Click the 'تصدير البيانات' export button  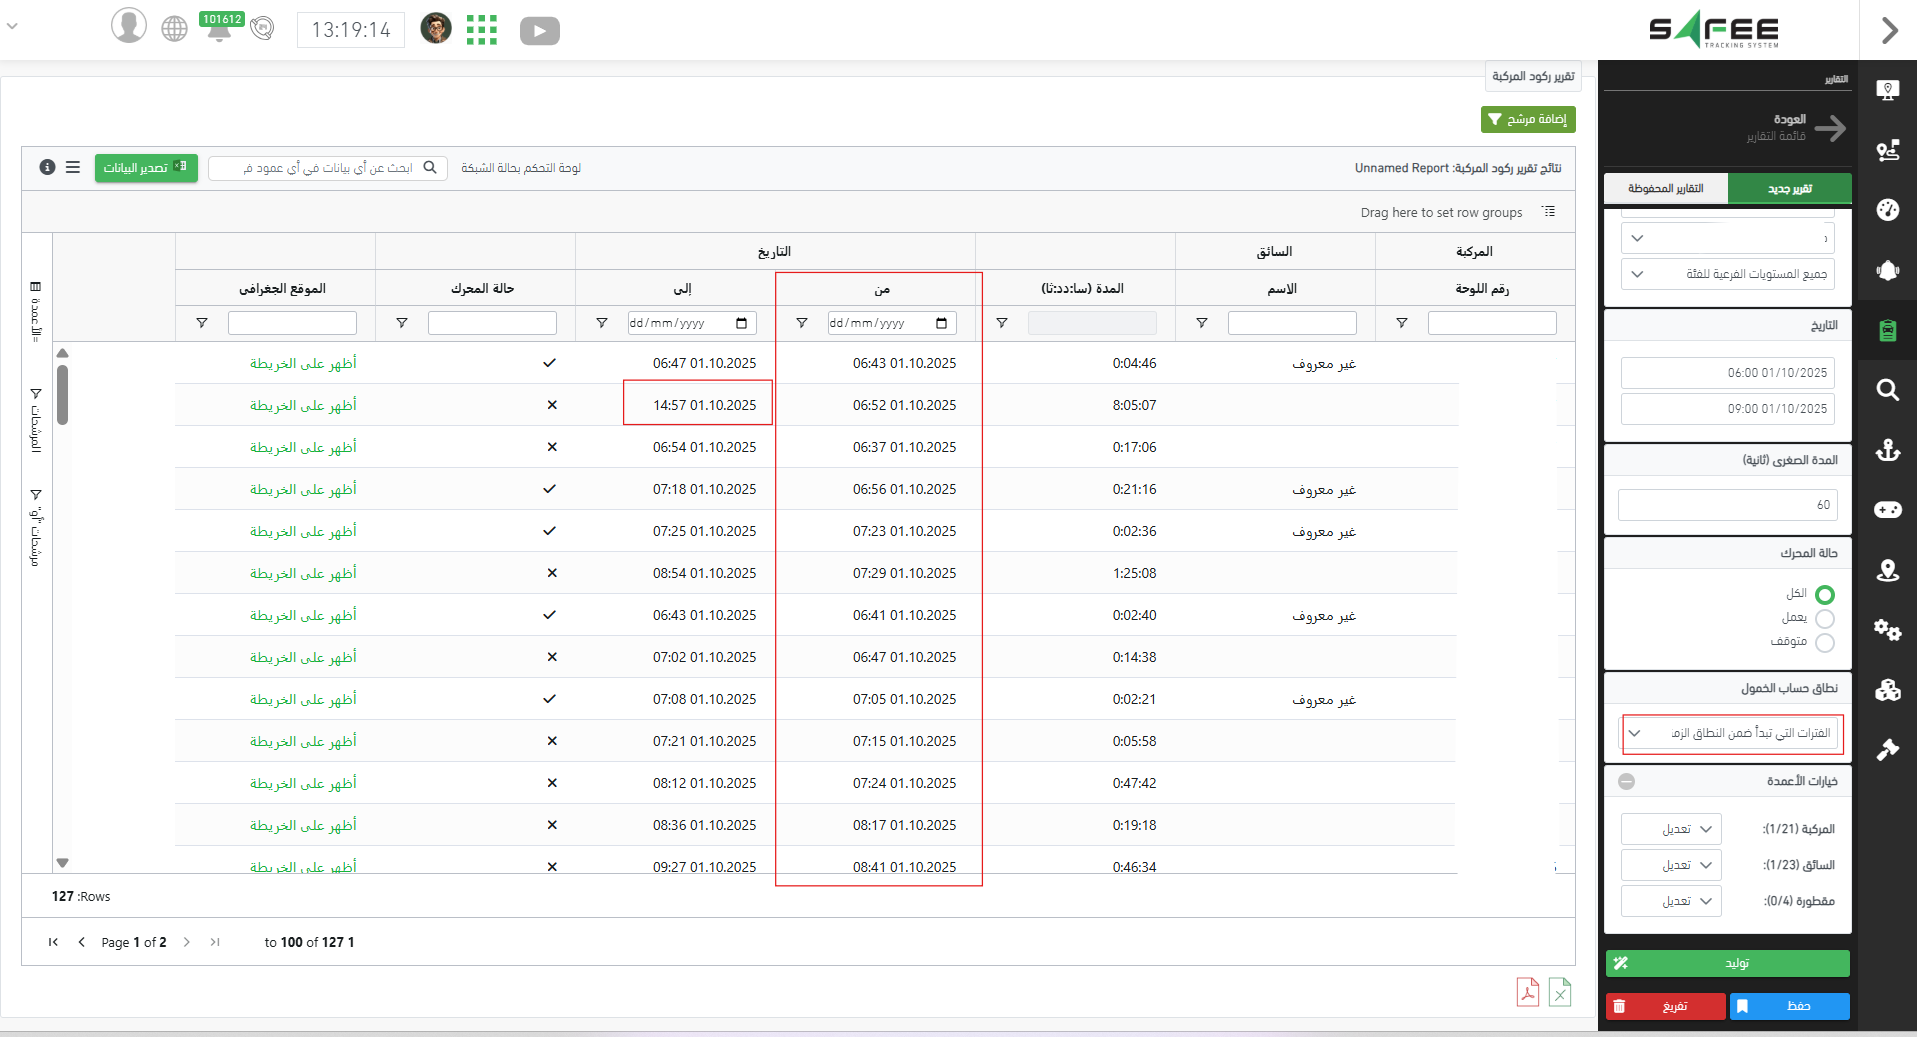[146, 167]
